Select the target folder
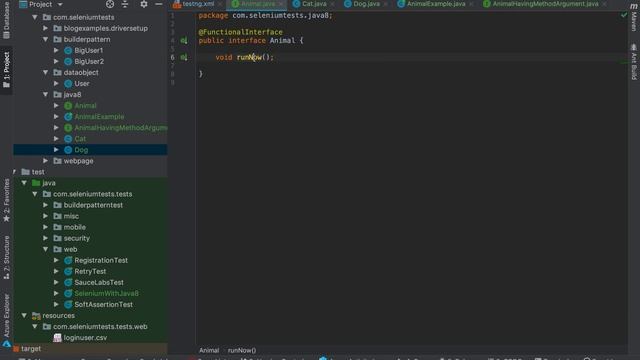 [31, 349]
